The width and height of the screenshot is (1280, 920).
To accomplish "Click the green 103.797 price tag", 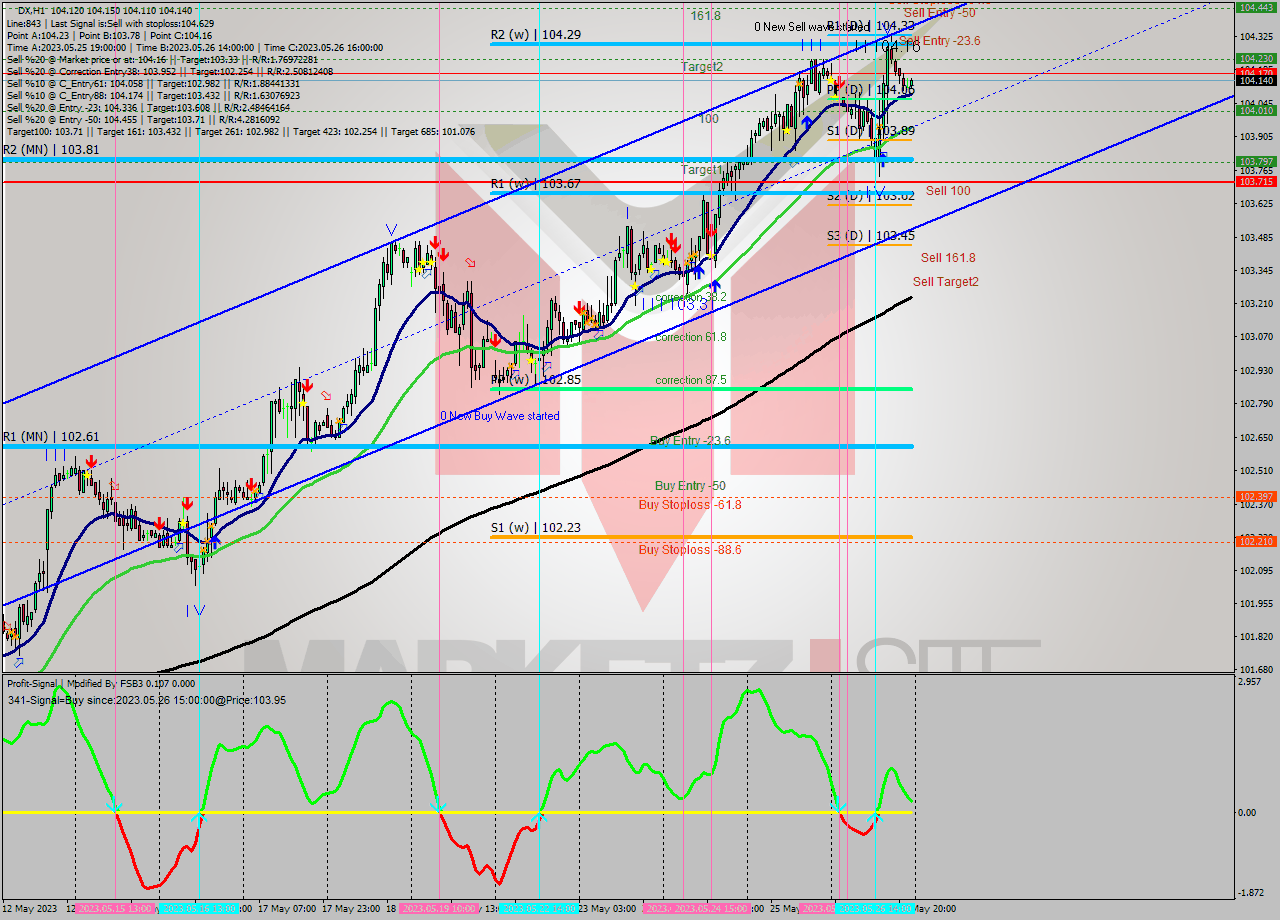I will (x=1256, y=161).
